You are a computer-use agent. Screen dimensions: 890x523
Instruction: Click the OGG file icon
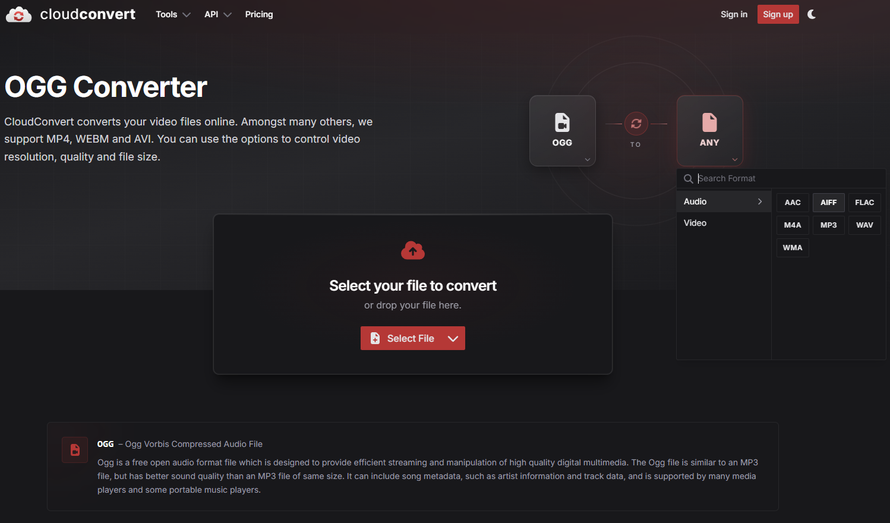562,122
